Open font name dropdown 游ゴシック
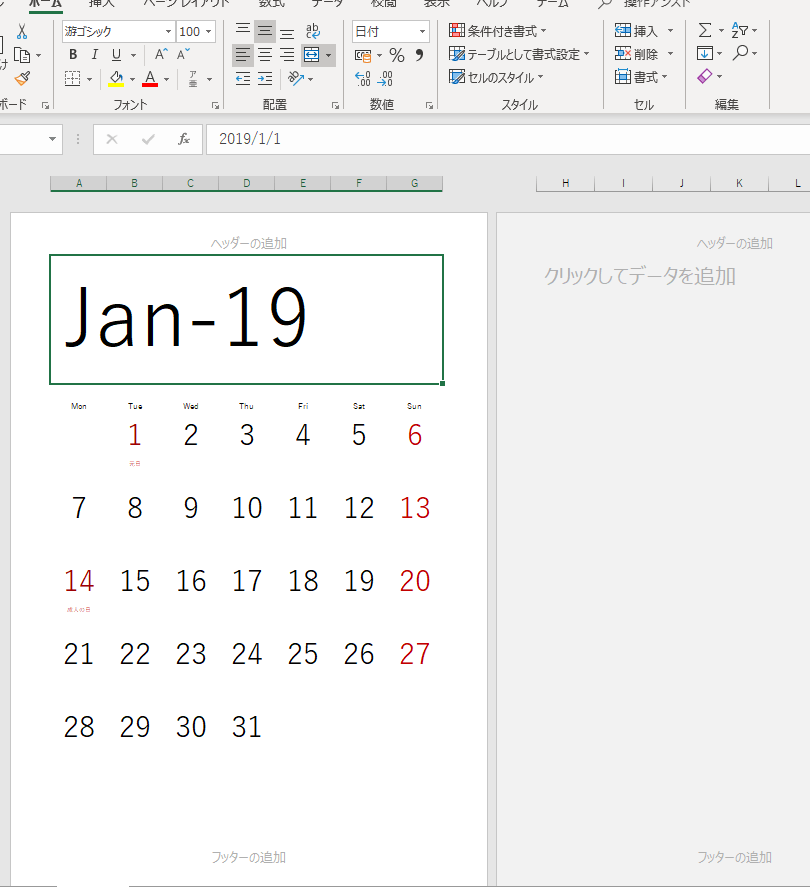This screenshot has height=887, width=810. 169,32
